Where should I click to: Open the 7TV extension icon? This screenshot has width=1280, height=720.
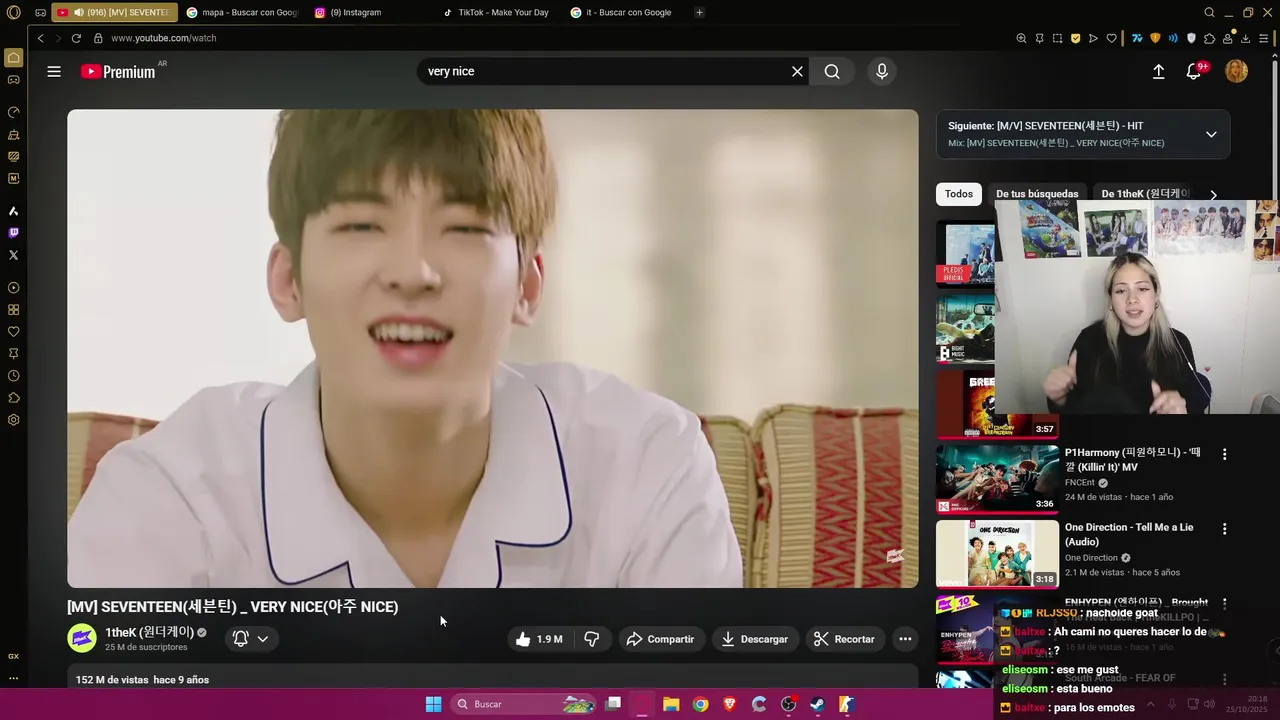[x=1137, y=38]
